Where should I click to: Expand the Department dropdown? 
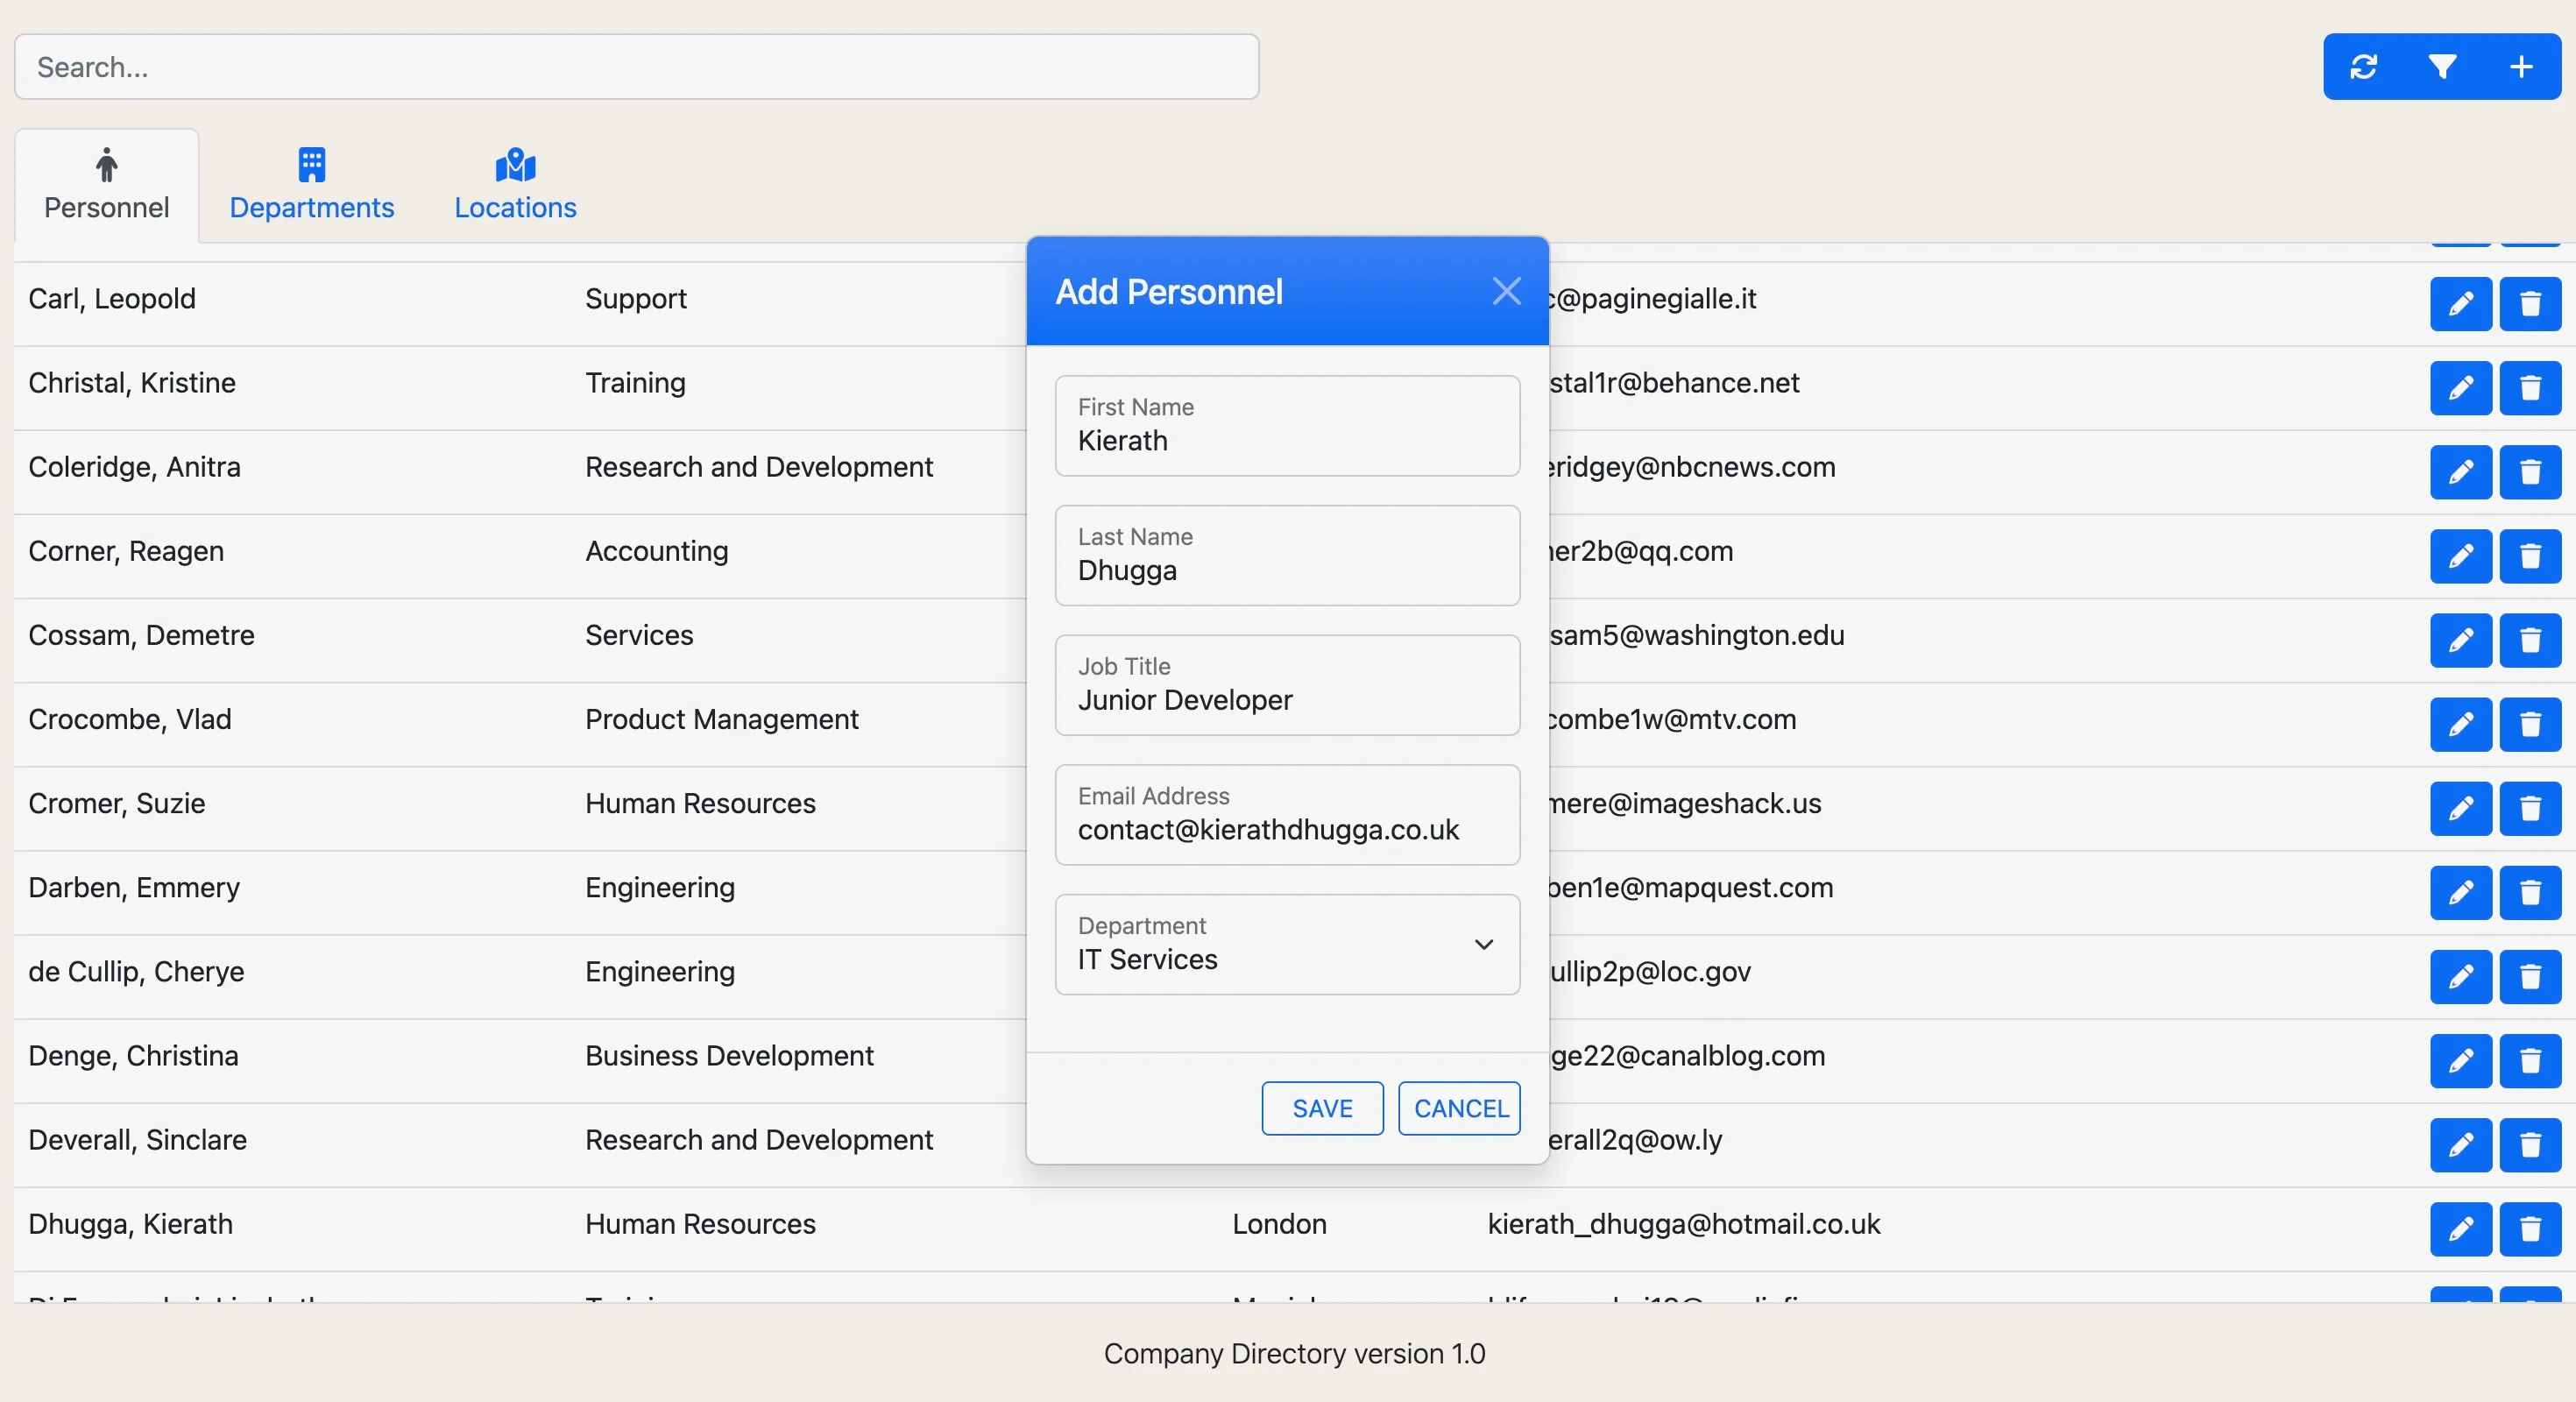click(x=1287, y=944)
